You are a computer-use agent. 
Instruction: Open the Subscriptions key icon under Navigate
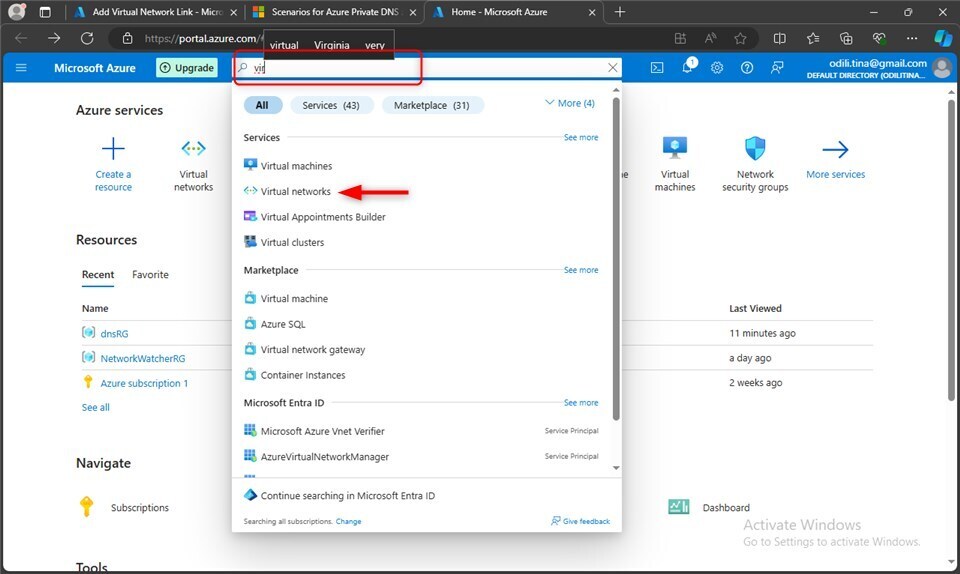point(86,507)
